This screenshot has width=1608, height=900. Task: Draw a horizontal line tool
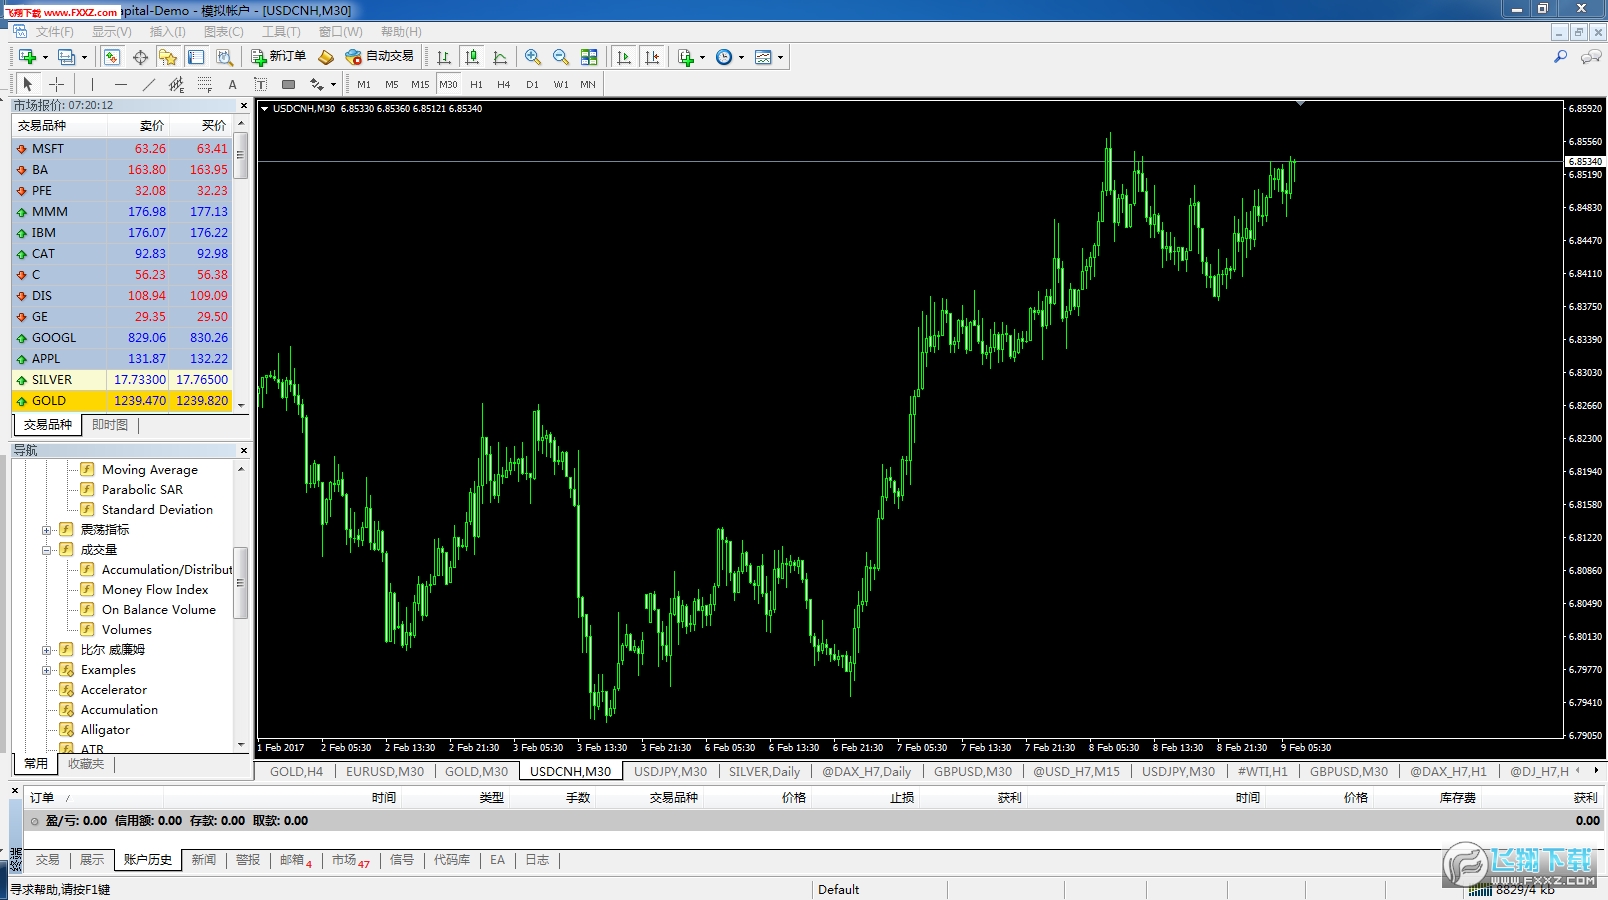click(121, 85)
